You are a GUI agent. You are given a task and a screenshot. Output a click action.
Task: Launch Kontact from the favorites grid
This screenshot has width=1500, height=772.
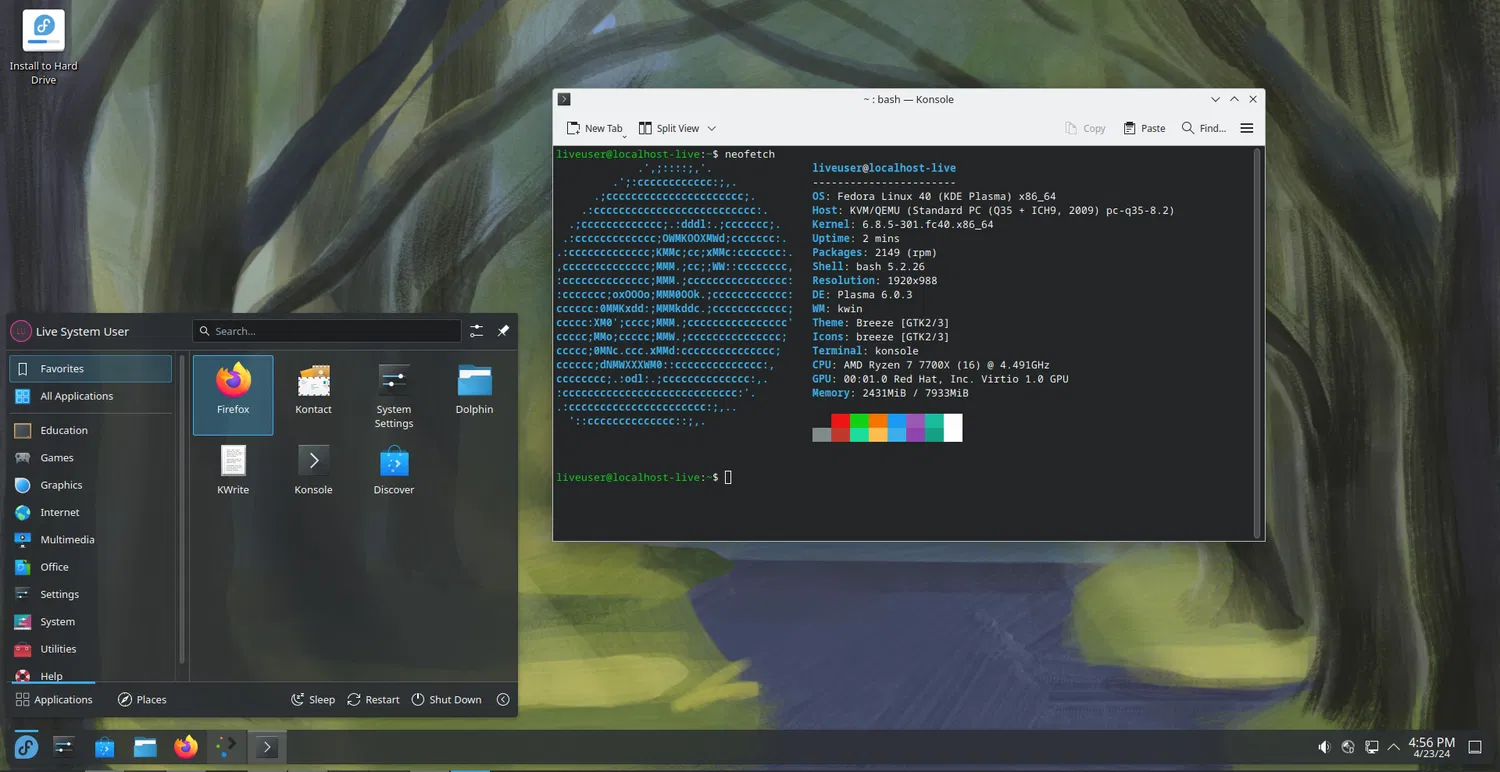point(313,395)
